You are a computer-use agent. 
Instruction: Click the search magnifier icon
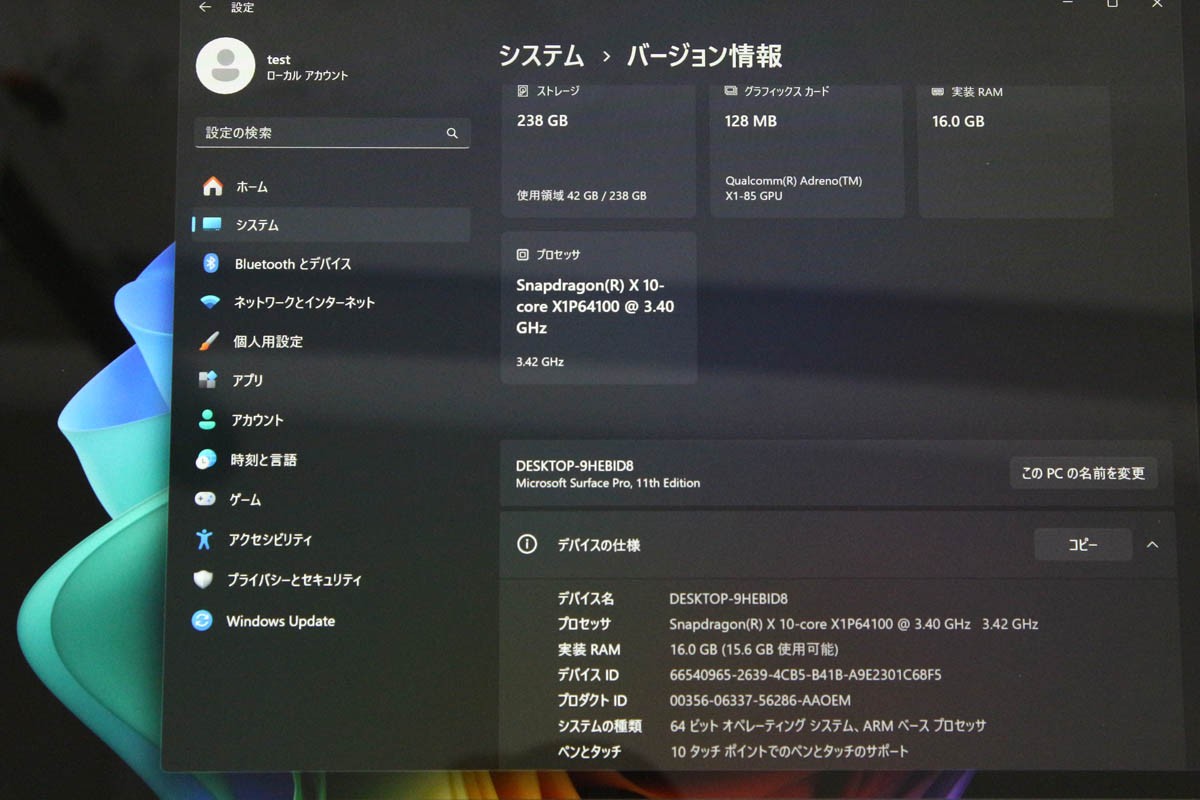pyautogui.click(x=452, y=132)
